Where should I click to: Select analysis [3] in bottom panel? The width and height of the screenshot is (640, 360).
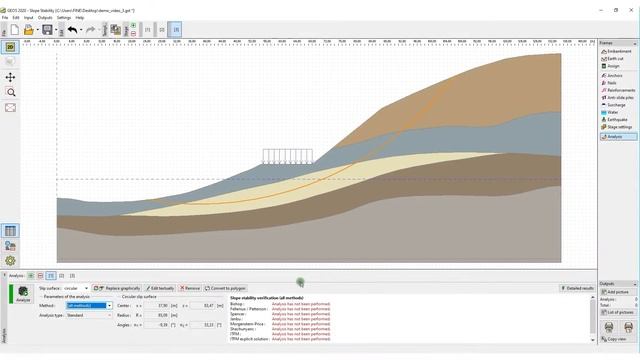click(72, 276)
